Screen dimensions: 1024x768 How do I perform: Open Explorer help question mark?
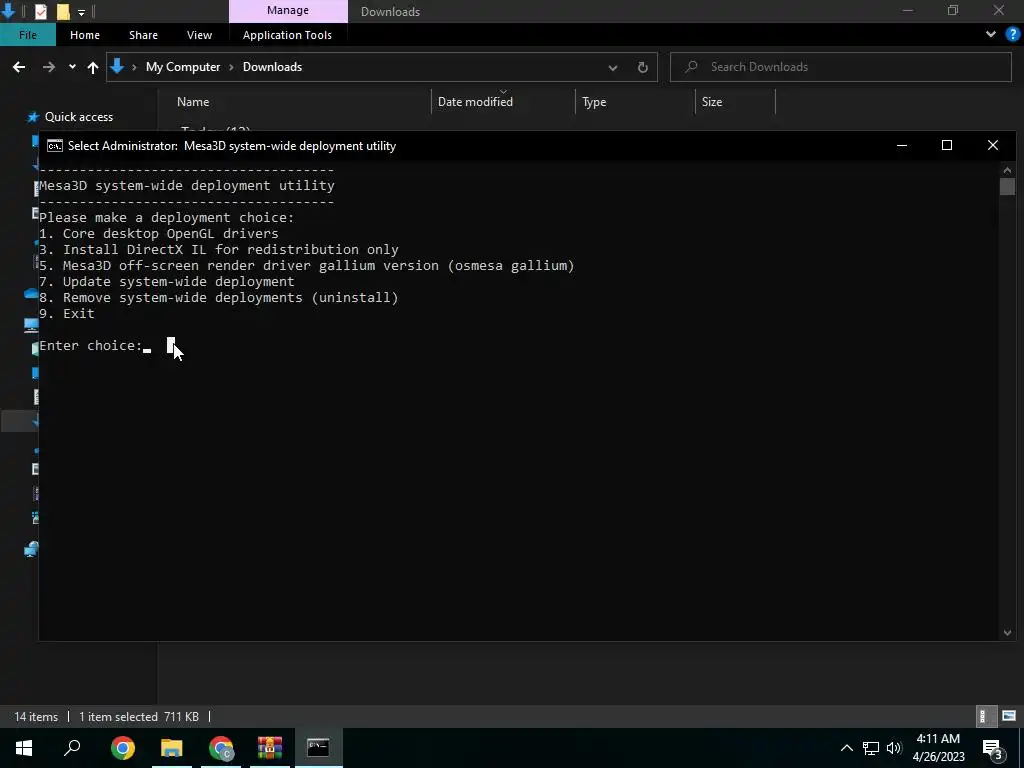(x=1012, y=35)
